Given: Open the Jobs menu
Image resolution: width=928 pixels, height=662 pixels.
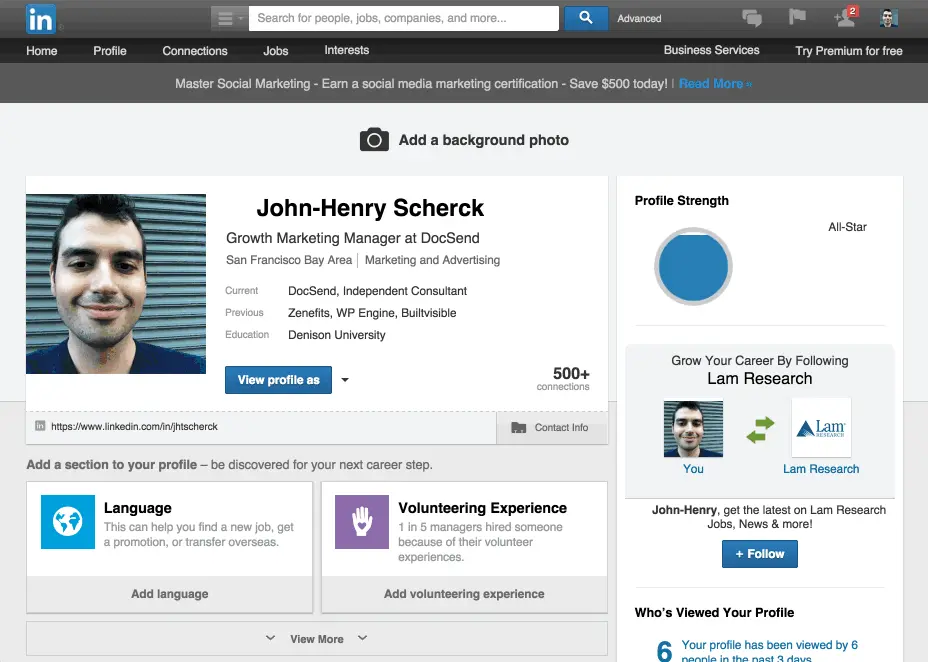Looking at the screenshot, I should (276, 51).
